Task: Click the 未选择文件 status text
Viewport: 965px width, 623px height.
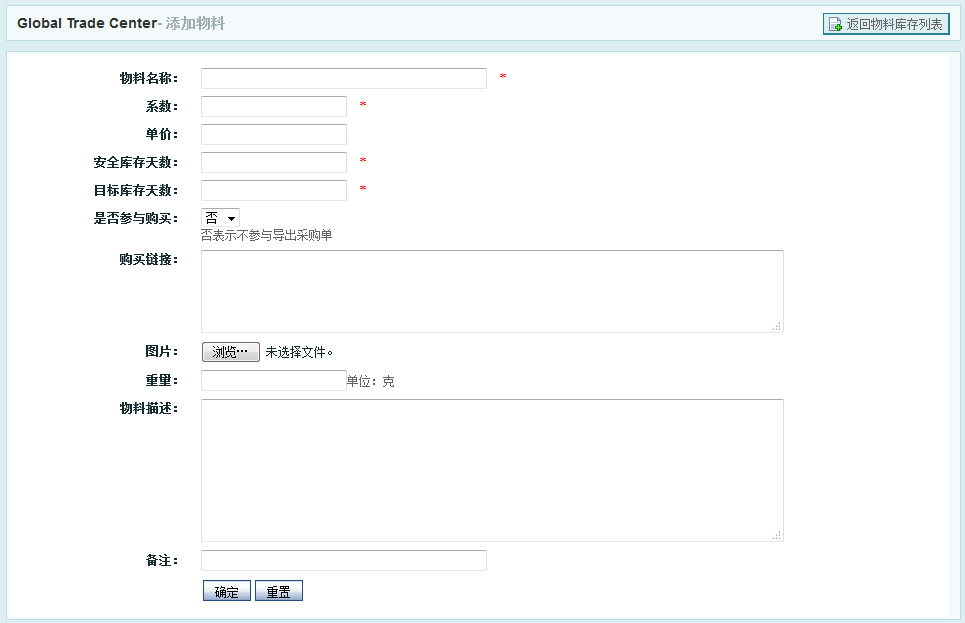Action: click(299, 352)
